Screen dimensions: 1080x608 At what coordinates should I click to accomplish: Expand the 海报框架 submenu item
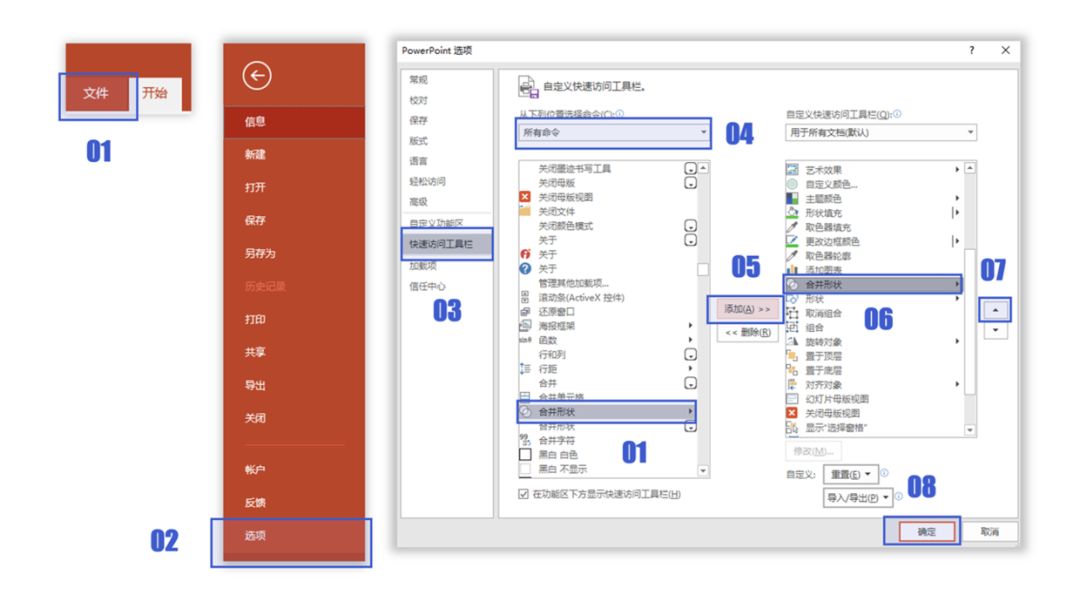[x=690, y=326]
